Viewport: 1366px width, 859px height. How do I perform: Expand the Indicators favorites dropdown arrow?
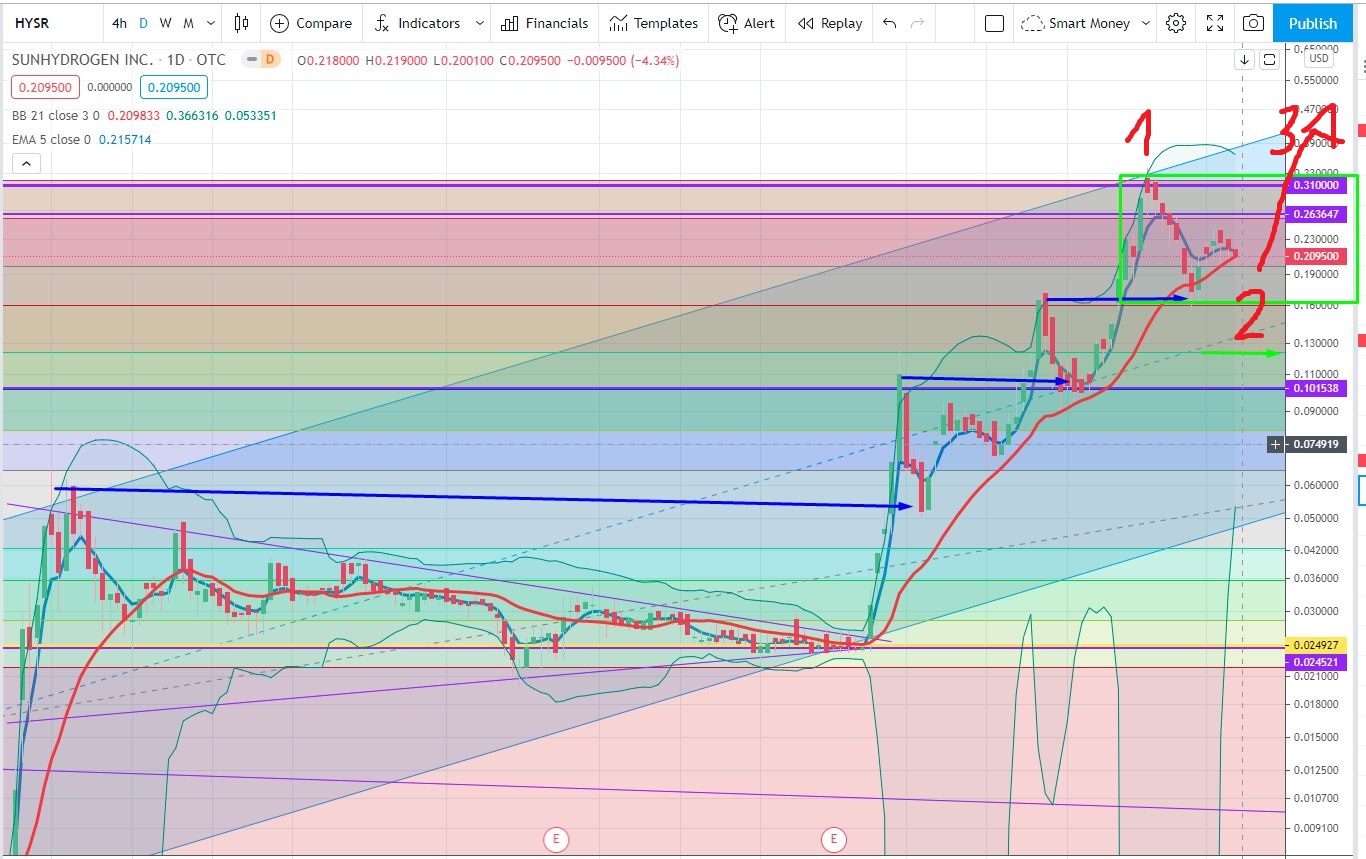pos(480,23)
